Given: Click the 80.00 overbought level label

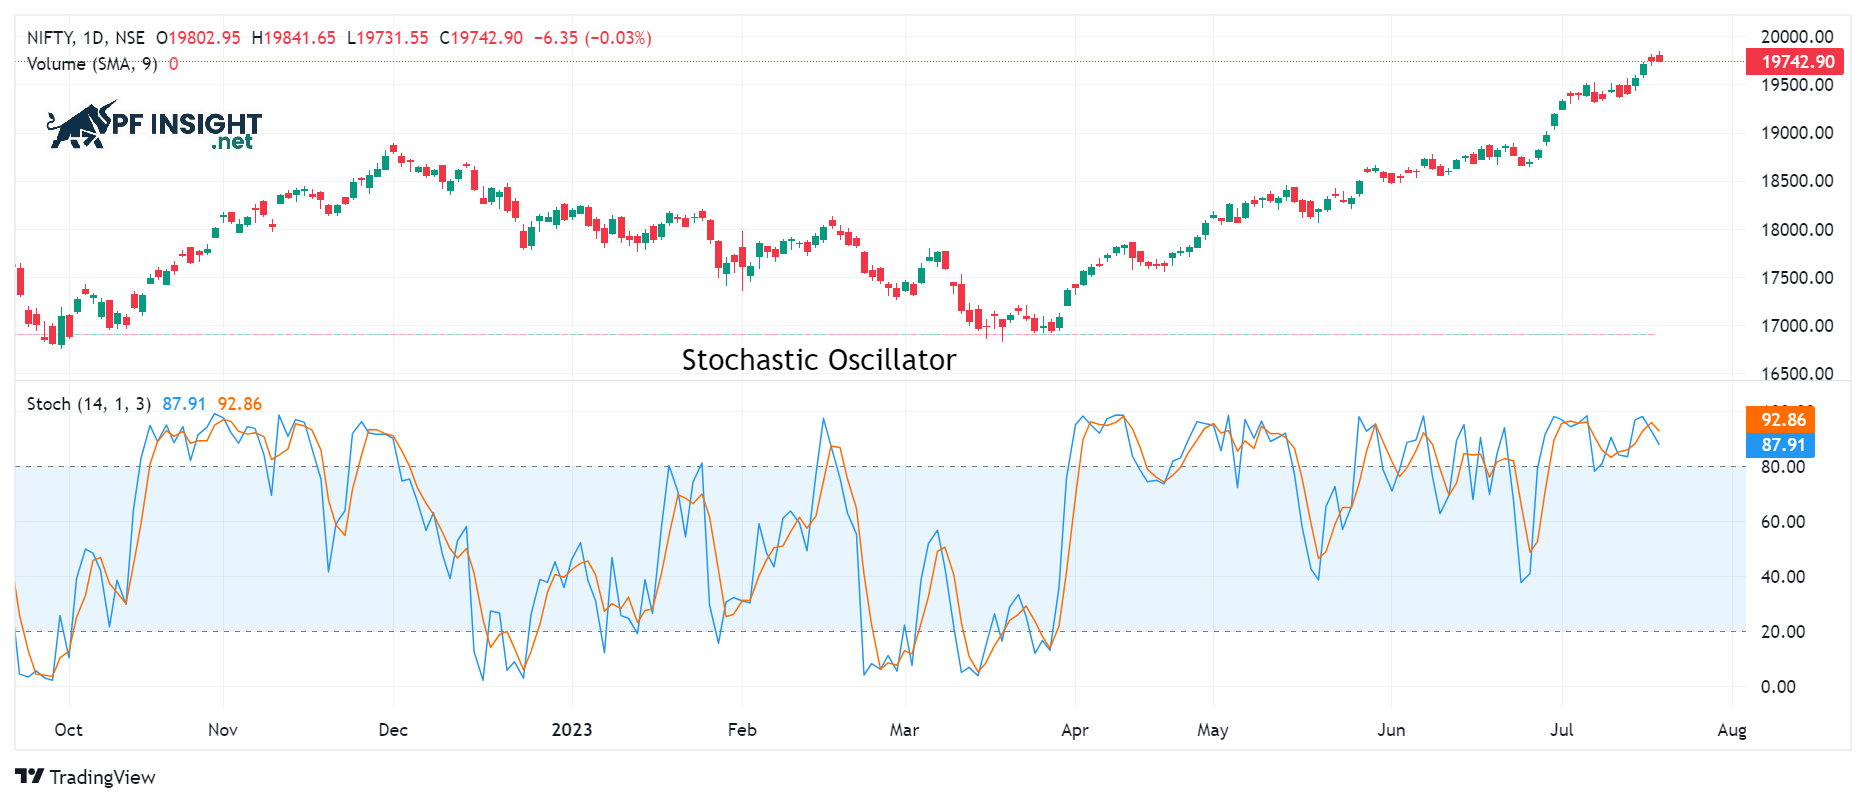Looking at the screenshot, I should (1782, 467).
